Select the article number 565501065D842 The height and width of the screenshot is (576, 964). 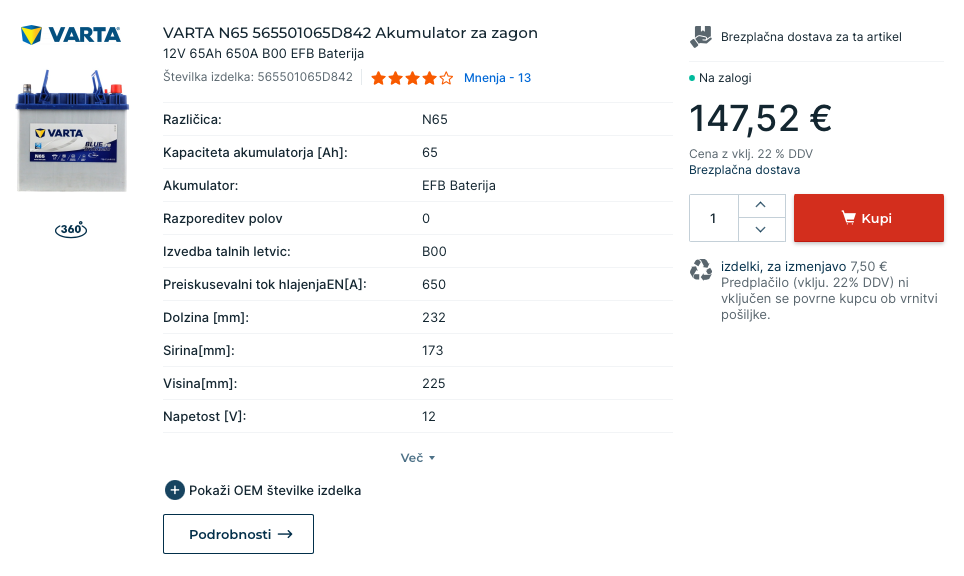[305, 77]
